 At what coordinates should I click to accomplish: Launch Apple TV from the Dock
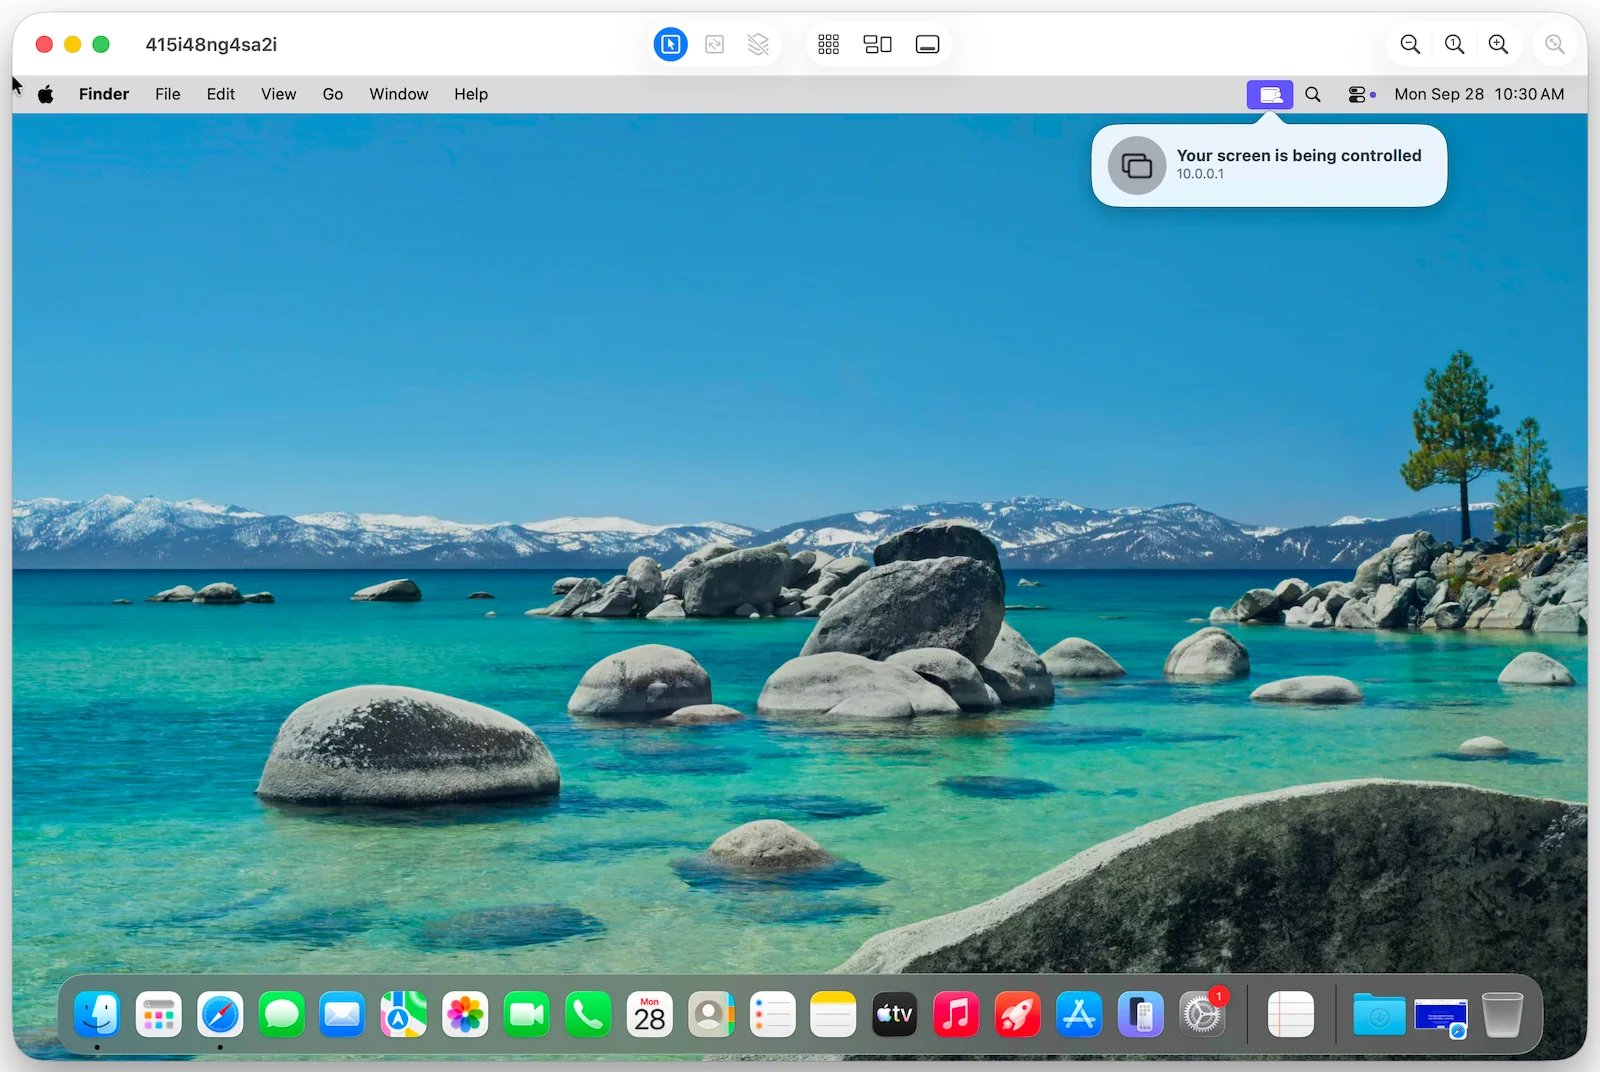[x=895, y=1015]
